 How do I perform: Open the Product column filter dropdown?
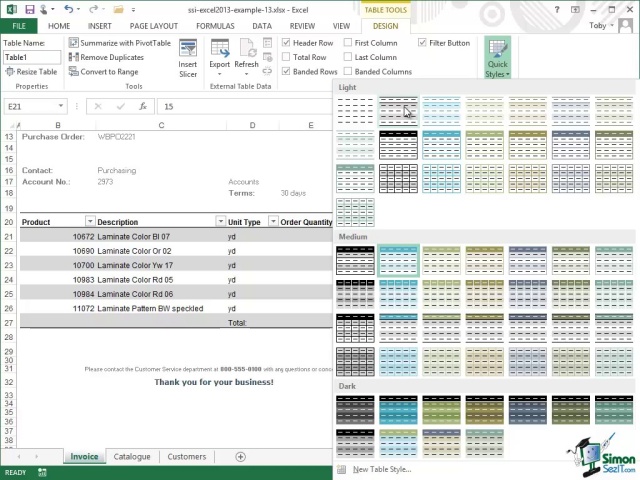click(x=89, y=222)
